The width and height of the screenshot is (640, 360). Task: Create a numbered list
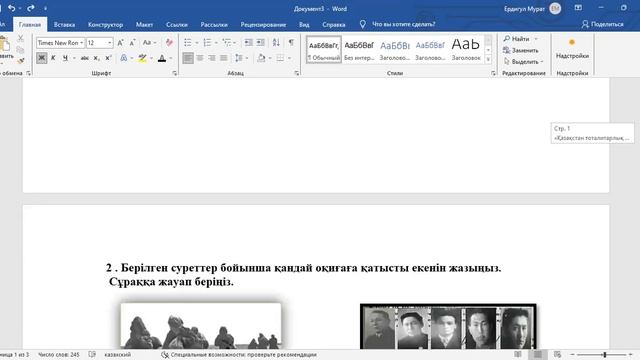pos(207,43)
